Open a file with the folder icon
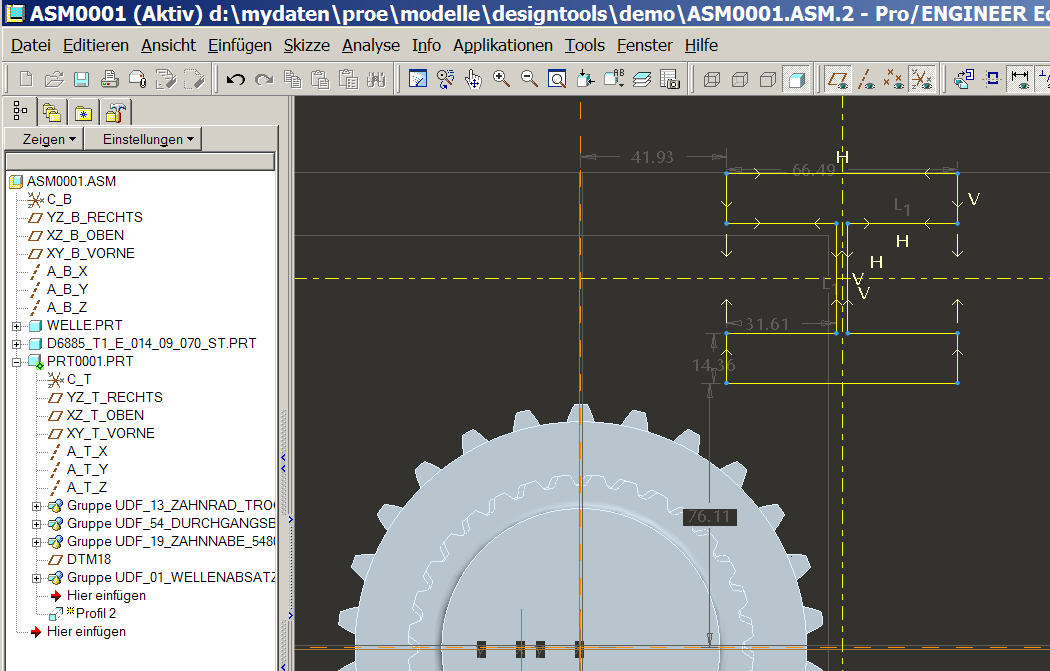The height and width of the screenshot is (671, 1050). [x=54, y=80]
